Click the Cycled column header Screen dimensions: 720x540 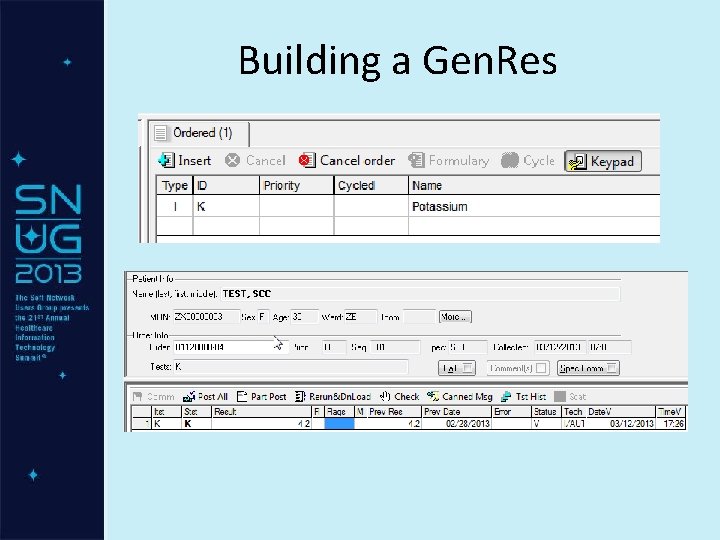click(371, 186)
